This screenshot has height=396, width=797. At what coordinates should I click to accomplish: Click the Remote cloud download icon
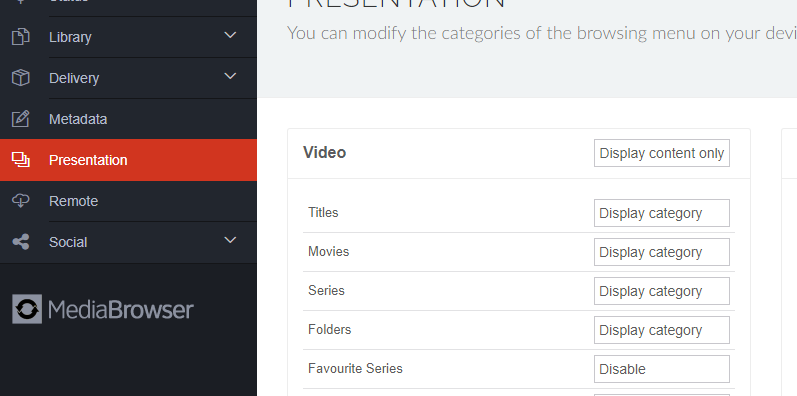(20, 201)
